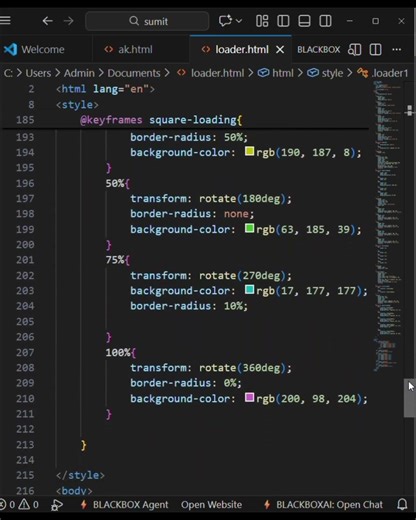Open the Copilot chat icon

(x=225, y=21)
